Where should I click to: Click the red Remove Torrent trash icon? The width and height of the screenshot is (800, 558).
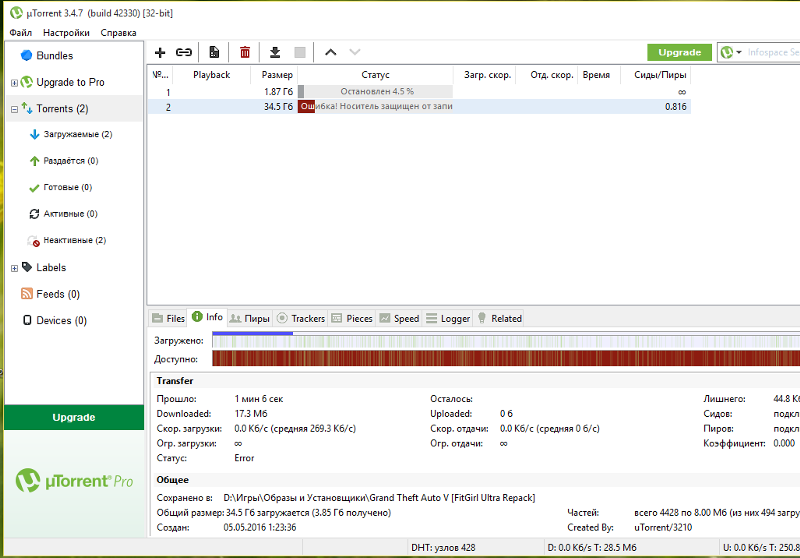pyautogui.click(x=245, y=52)
